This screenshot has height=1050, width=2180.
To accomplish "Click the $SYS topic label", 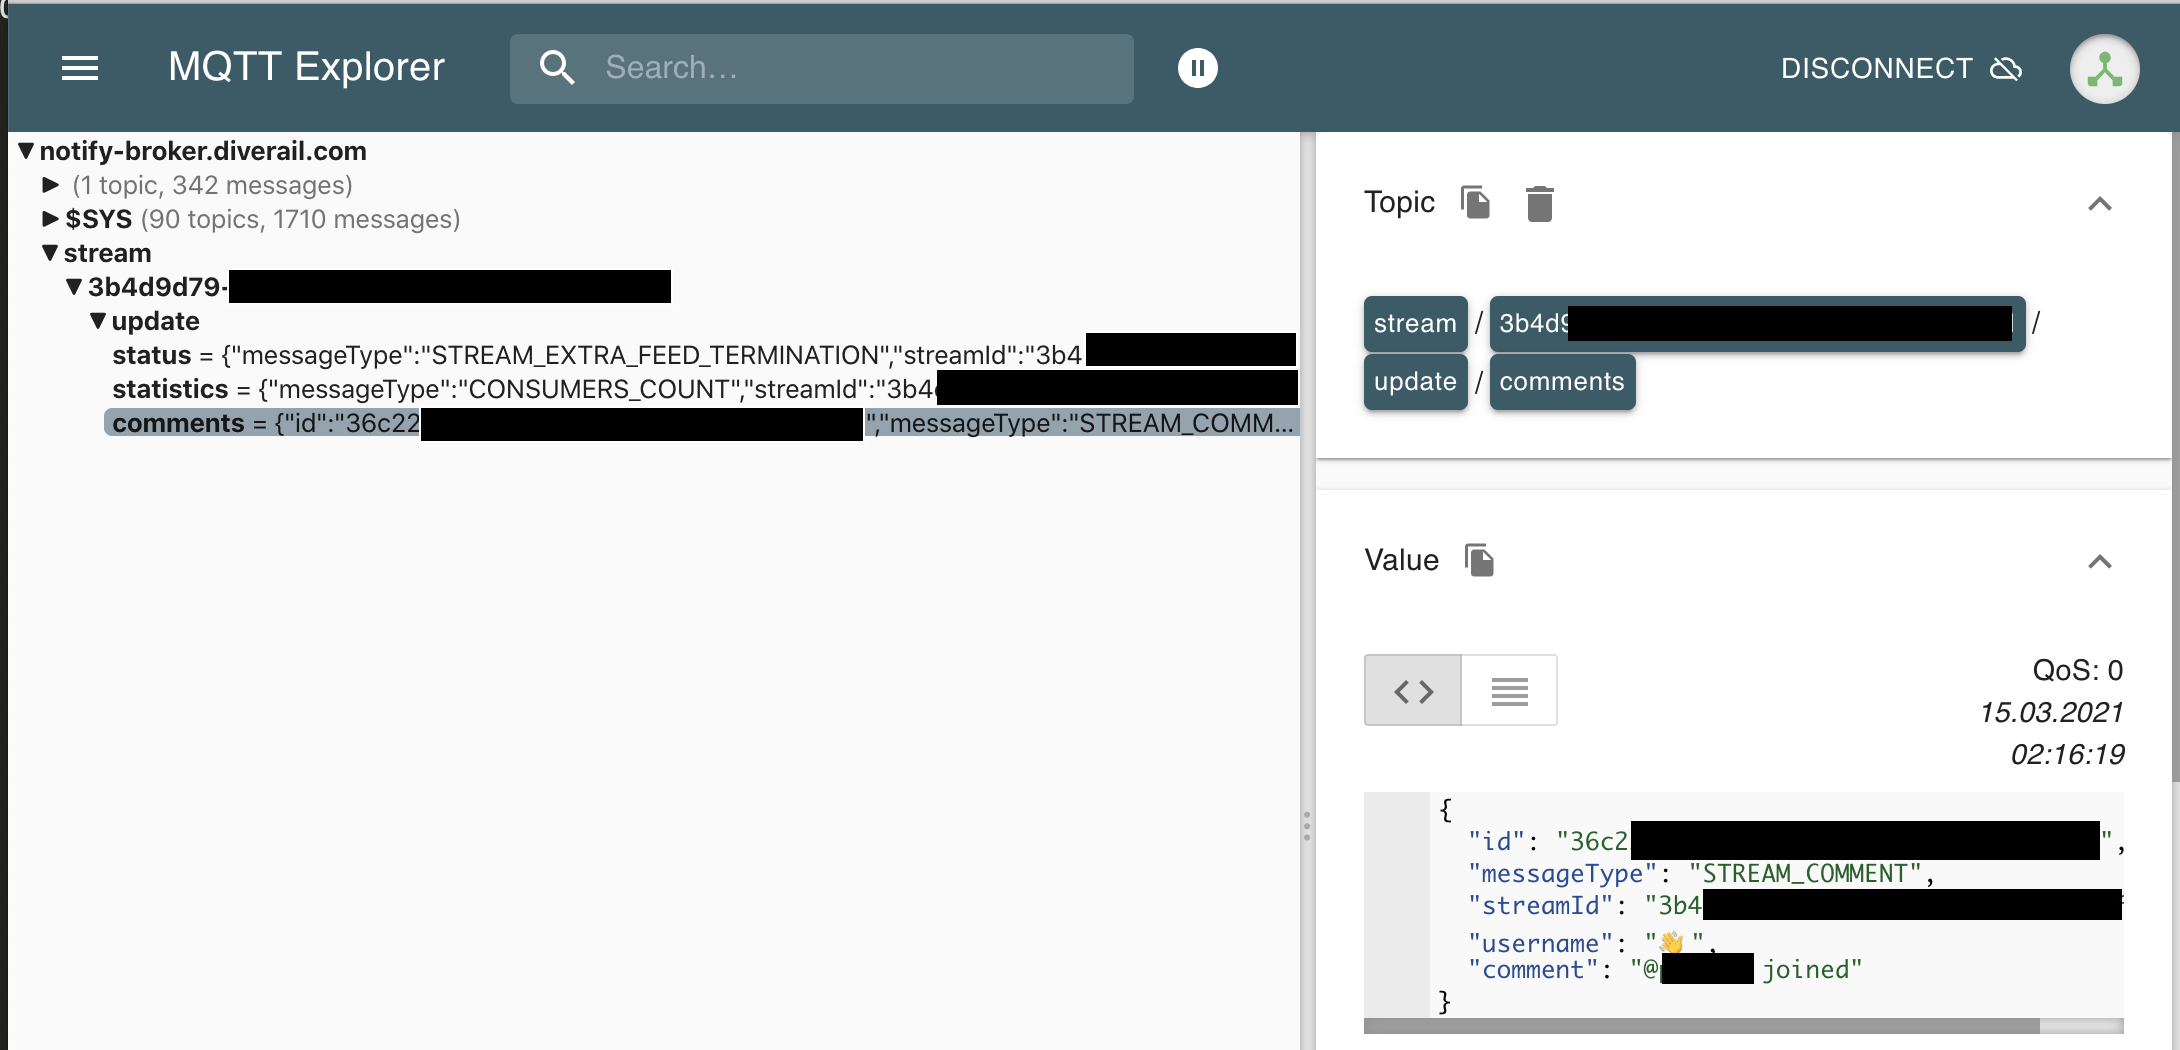I will (98, 219).
